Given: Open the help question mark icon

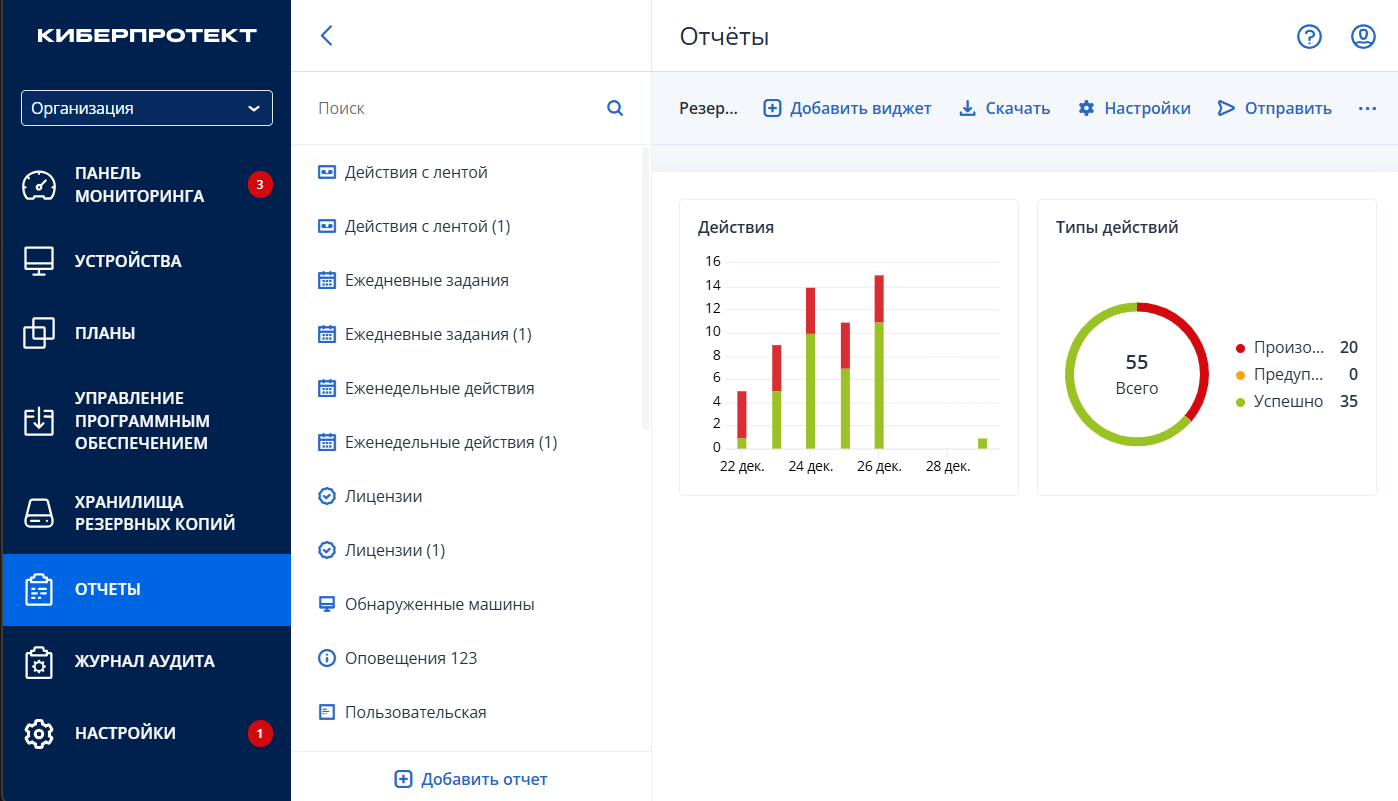Looking at the screenshot, I should (1309, 37).
